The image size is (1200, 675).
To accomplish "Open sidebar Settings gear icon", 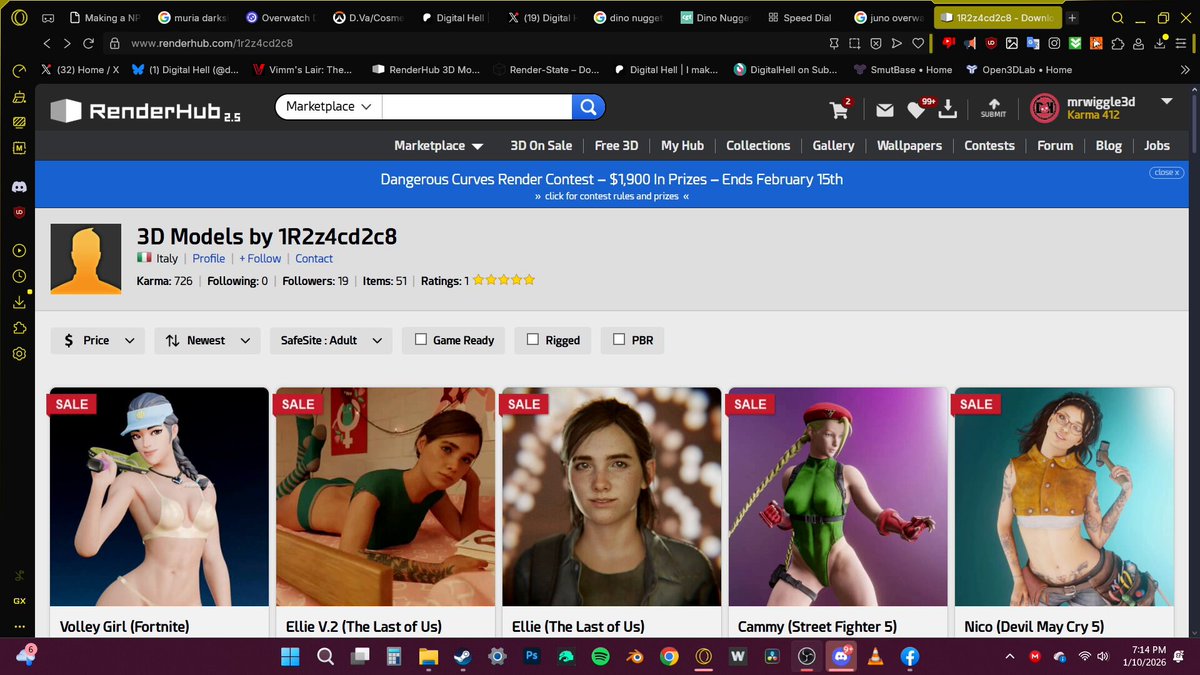I will (19, 354).
